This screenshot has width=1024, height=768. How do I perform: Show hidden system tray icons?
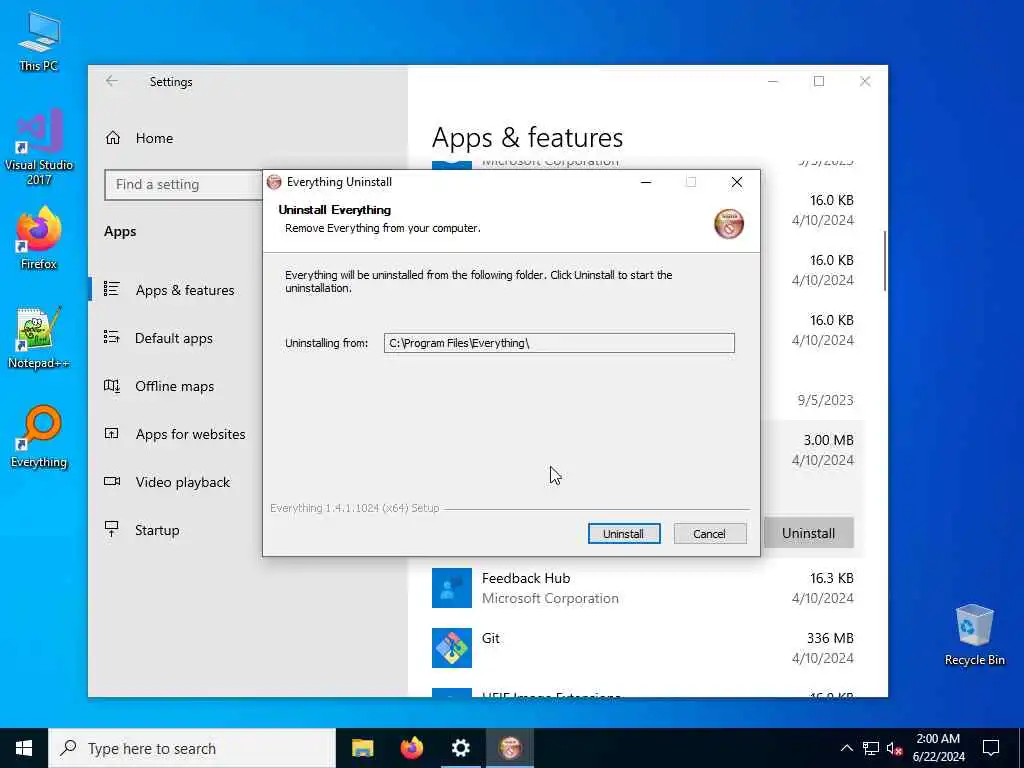(x=846, y=748)
